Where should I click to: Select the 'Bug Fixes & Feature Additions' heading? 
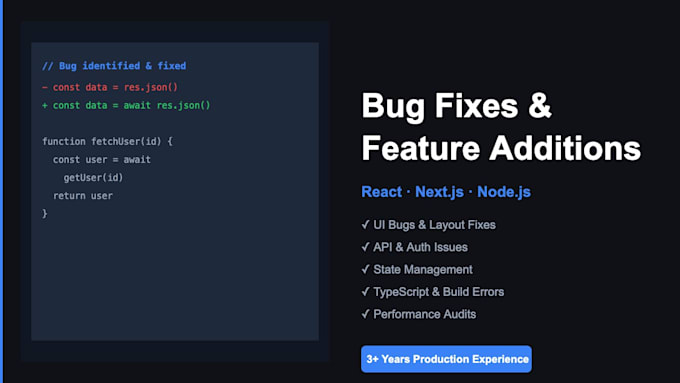pos(501,127)
